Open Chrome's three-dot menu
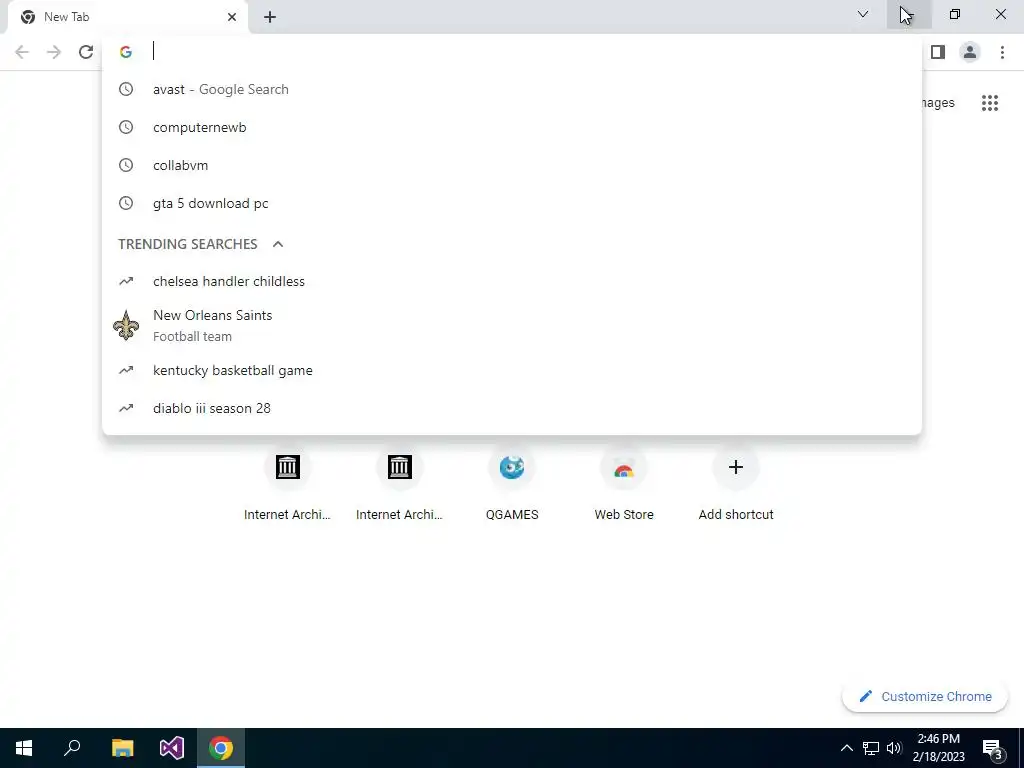Screen dimensions: 1024x768 coord(1002,52)
